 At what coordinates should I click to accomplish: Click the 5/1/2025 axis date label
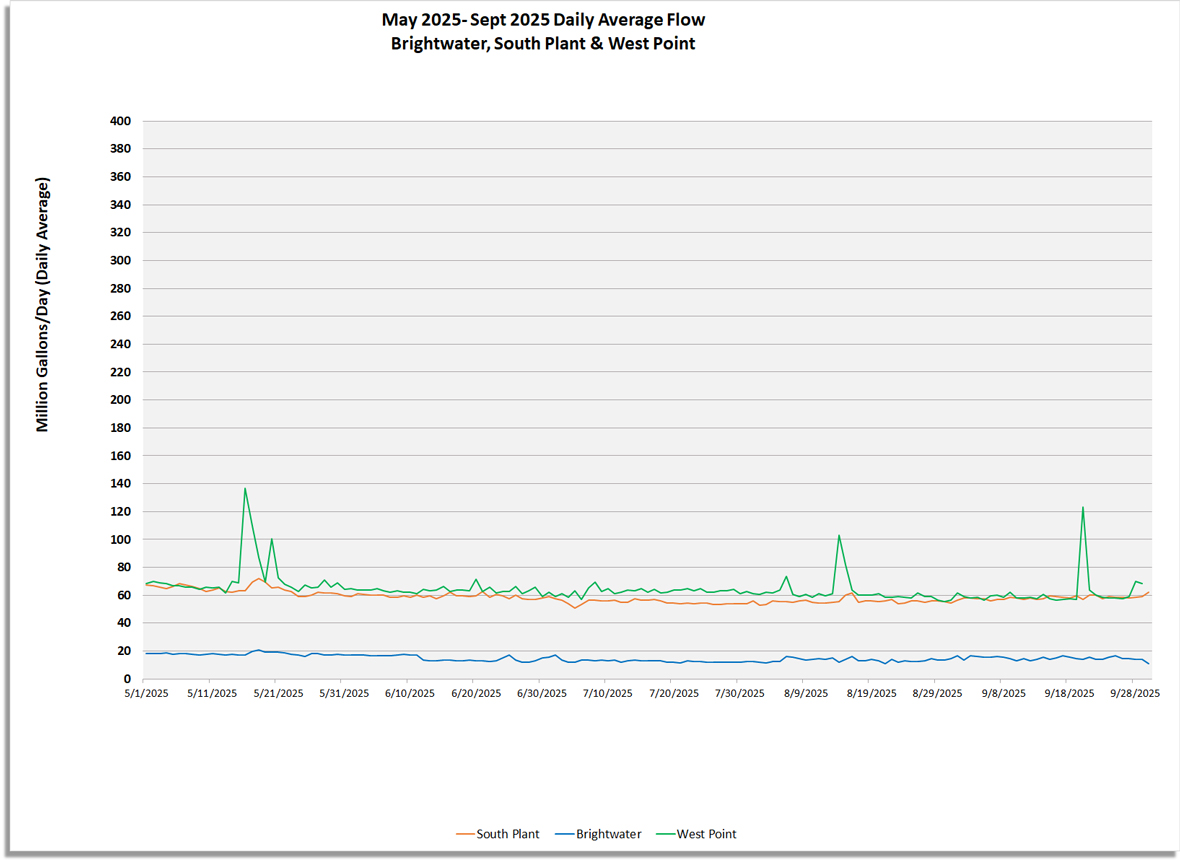[x=146, y=691]
